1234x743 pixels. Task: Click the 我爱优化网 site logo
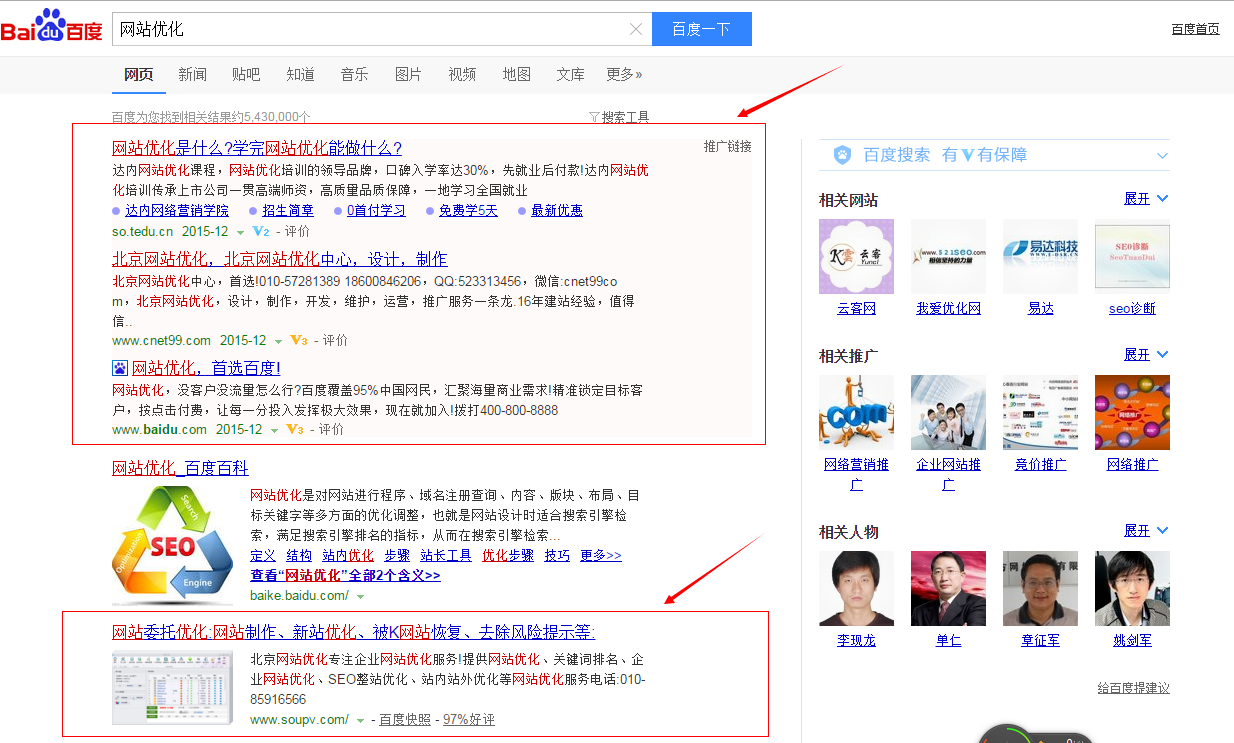click(948, 257)
